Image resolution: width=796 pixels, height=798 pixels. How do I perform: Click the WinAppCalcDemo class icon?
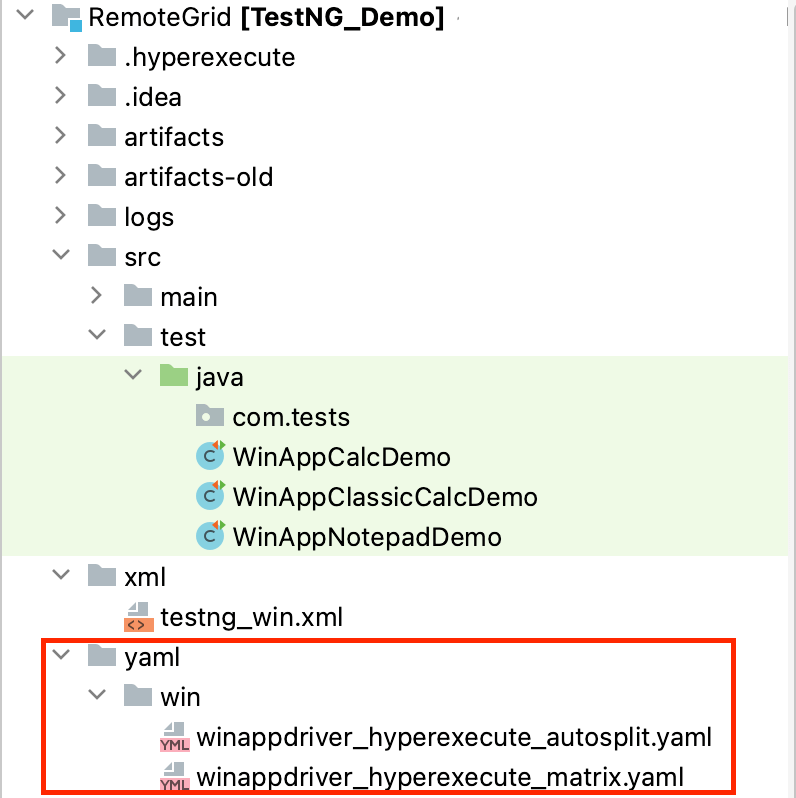point(210,457)
